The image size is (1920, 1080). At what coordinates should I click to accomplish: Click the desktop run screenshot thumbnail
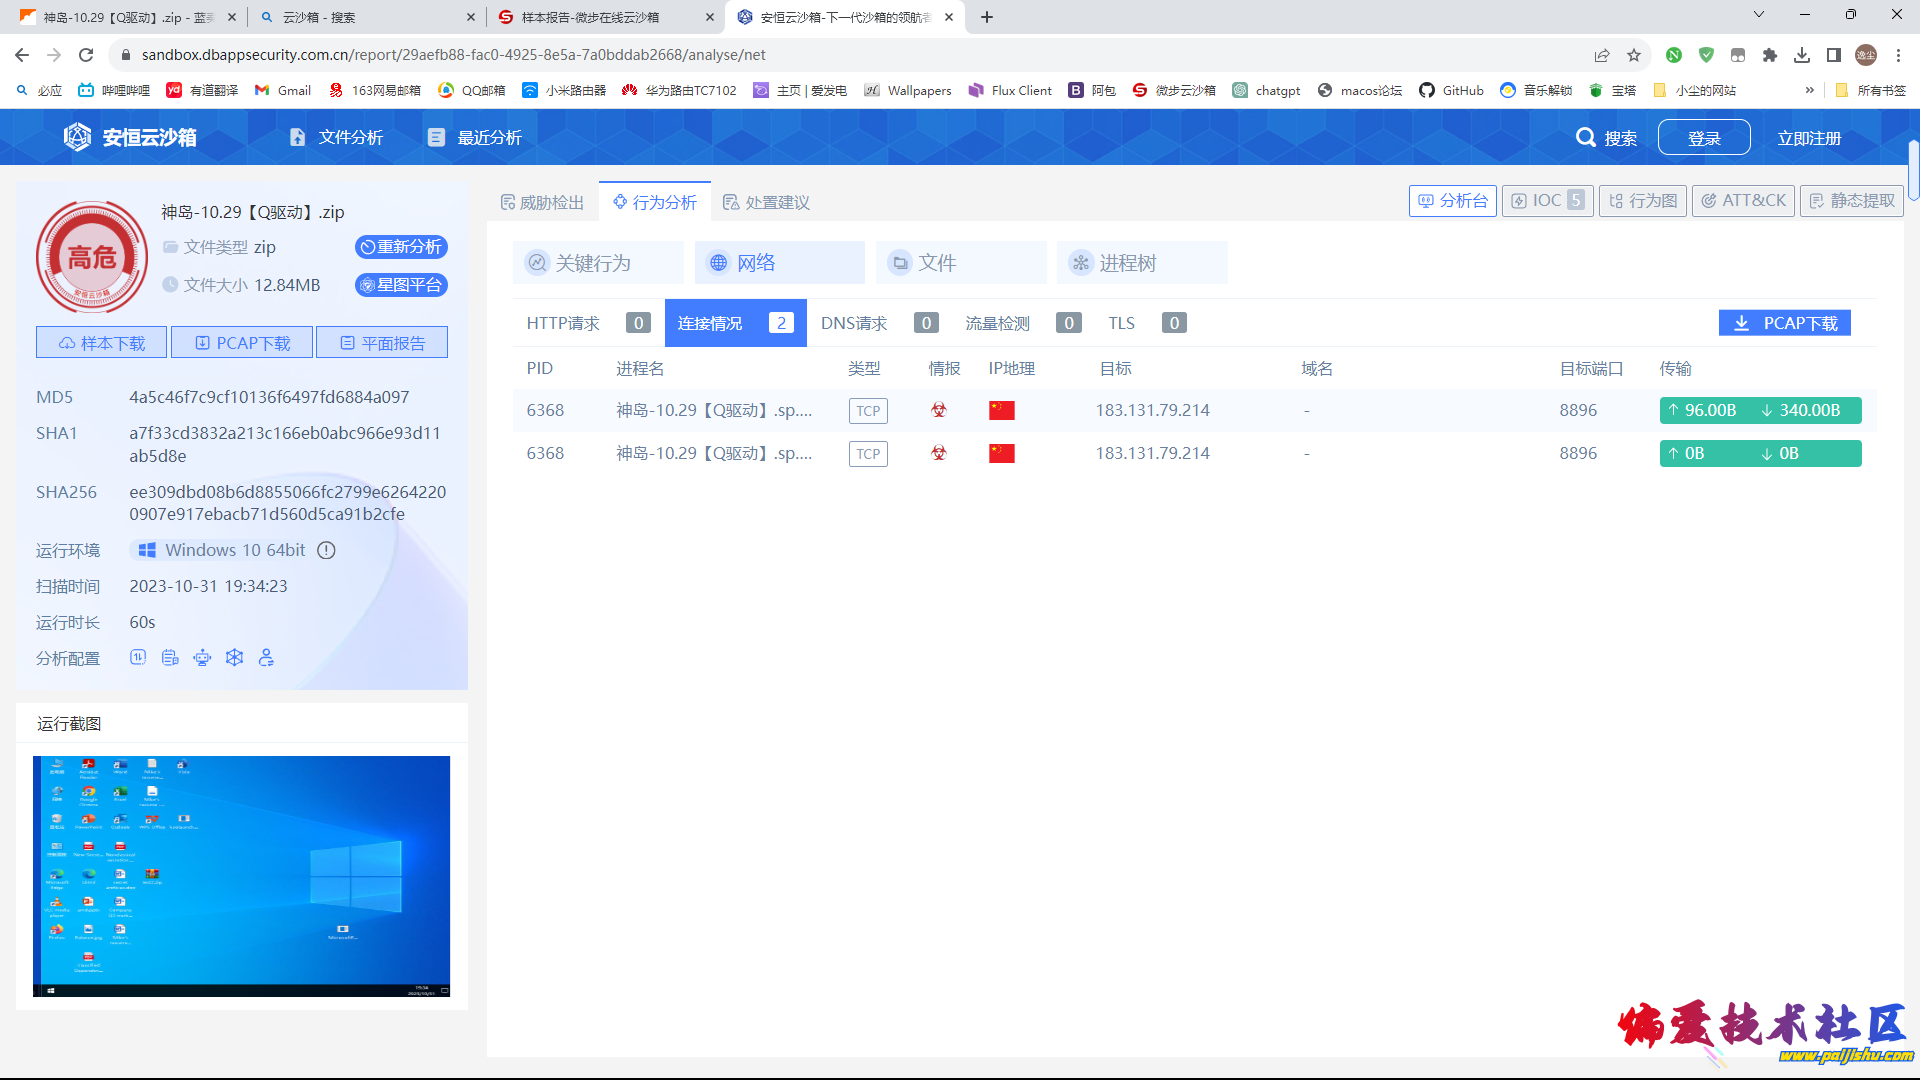pyautogui.click(x=241, y=876)
